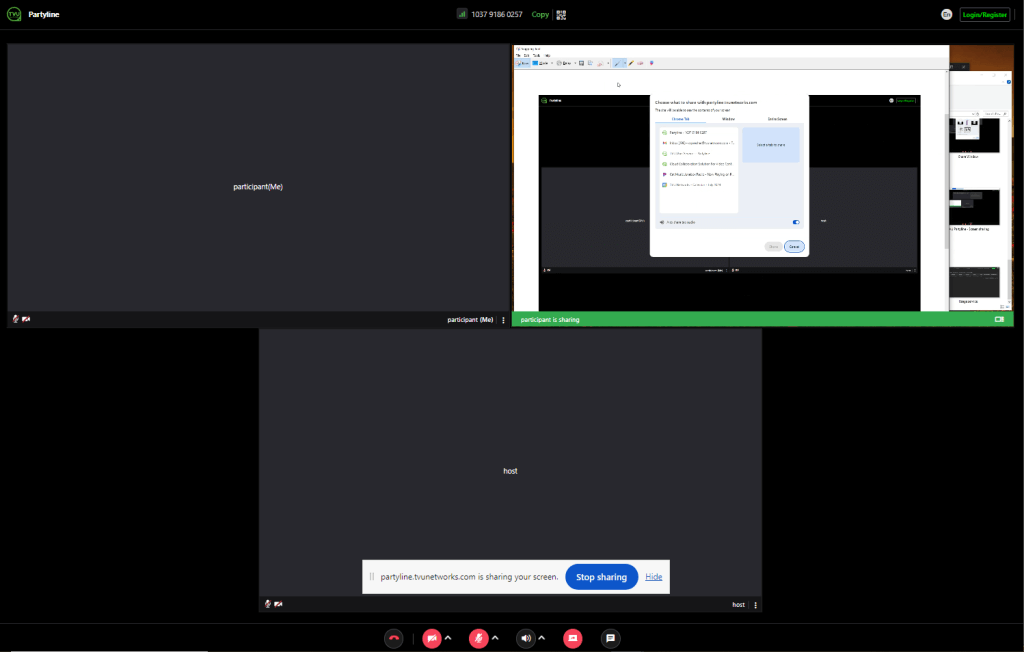Expand microphone options arrow
This screenshot has height=652, width=1024.
[495, 638]
